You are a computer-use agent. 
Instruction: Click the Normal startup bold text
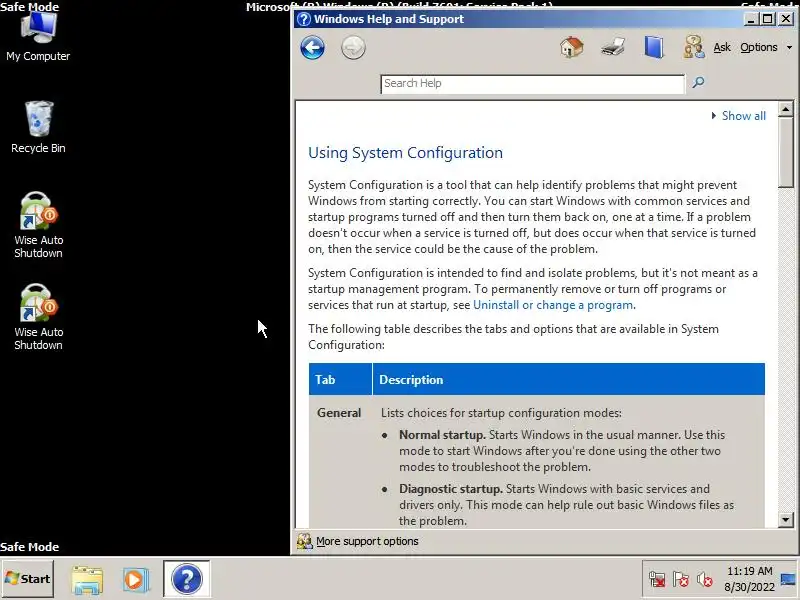(442, 435)
